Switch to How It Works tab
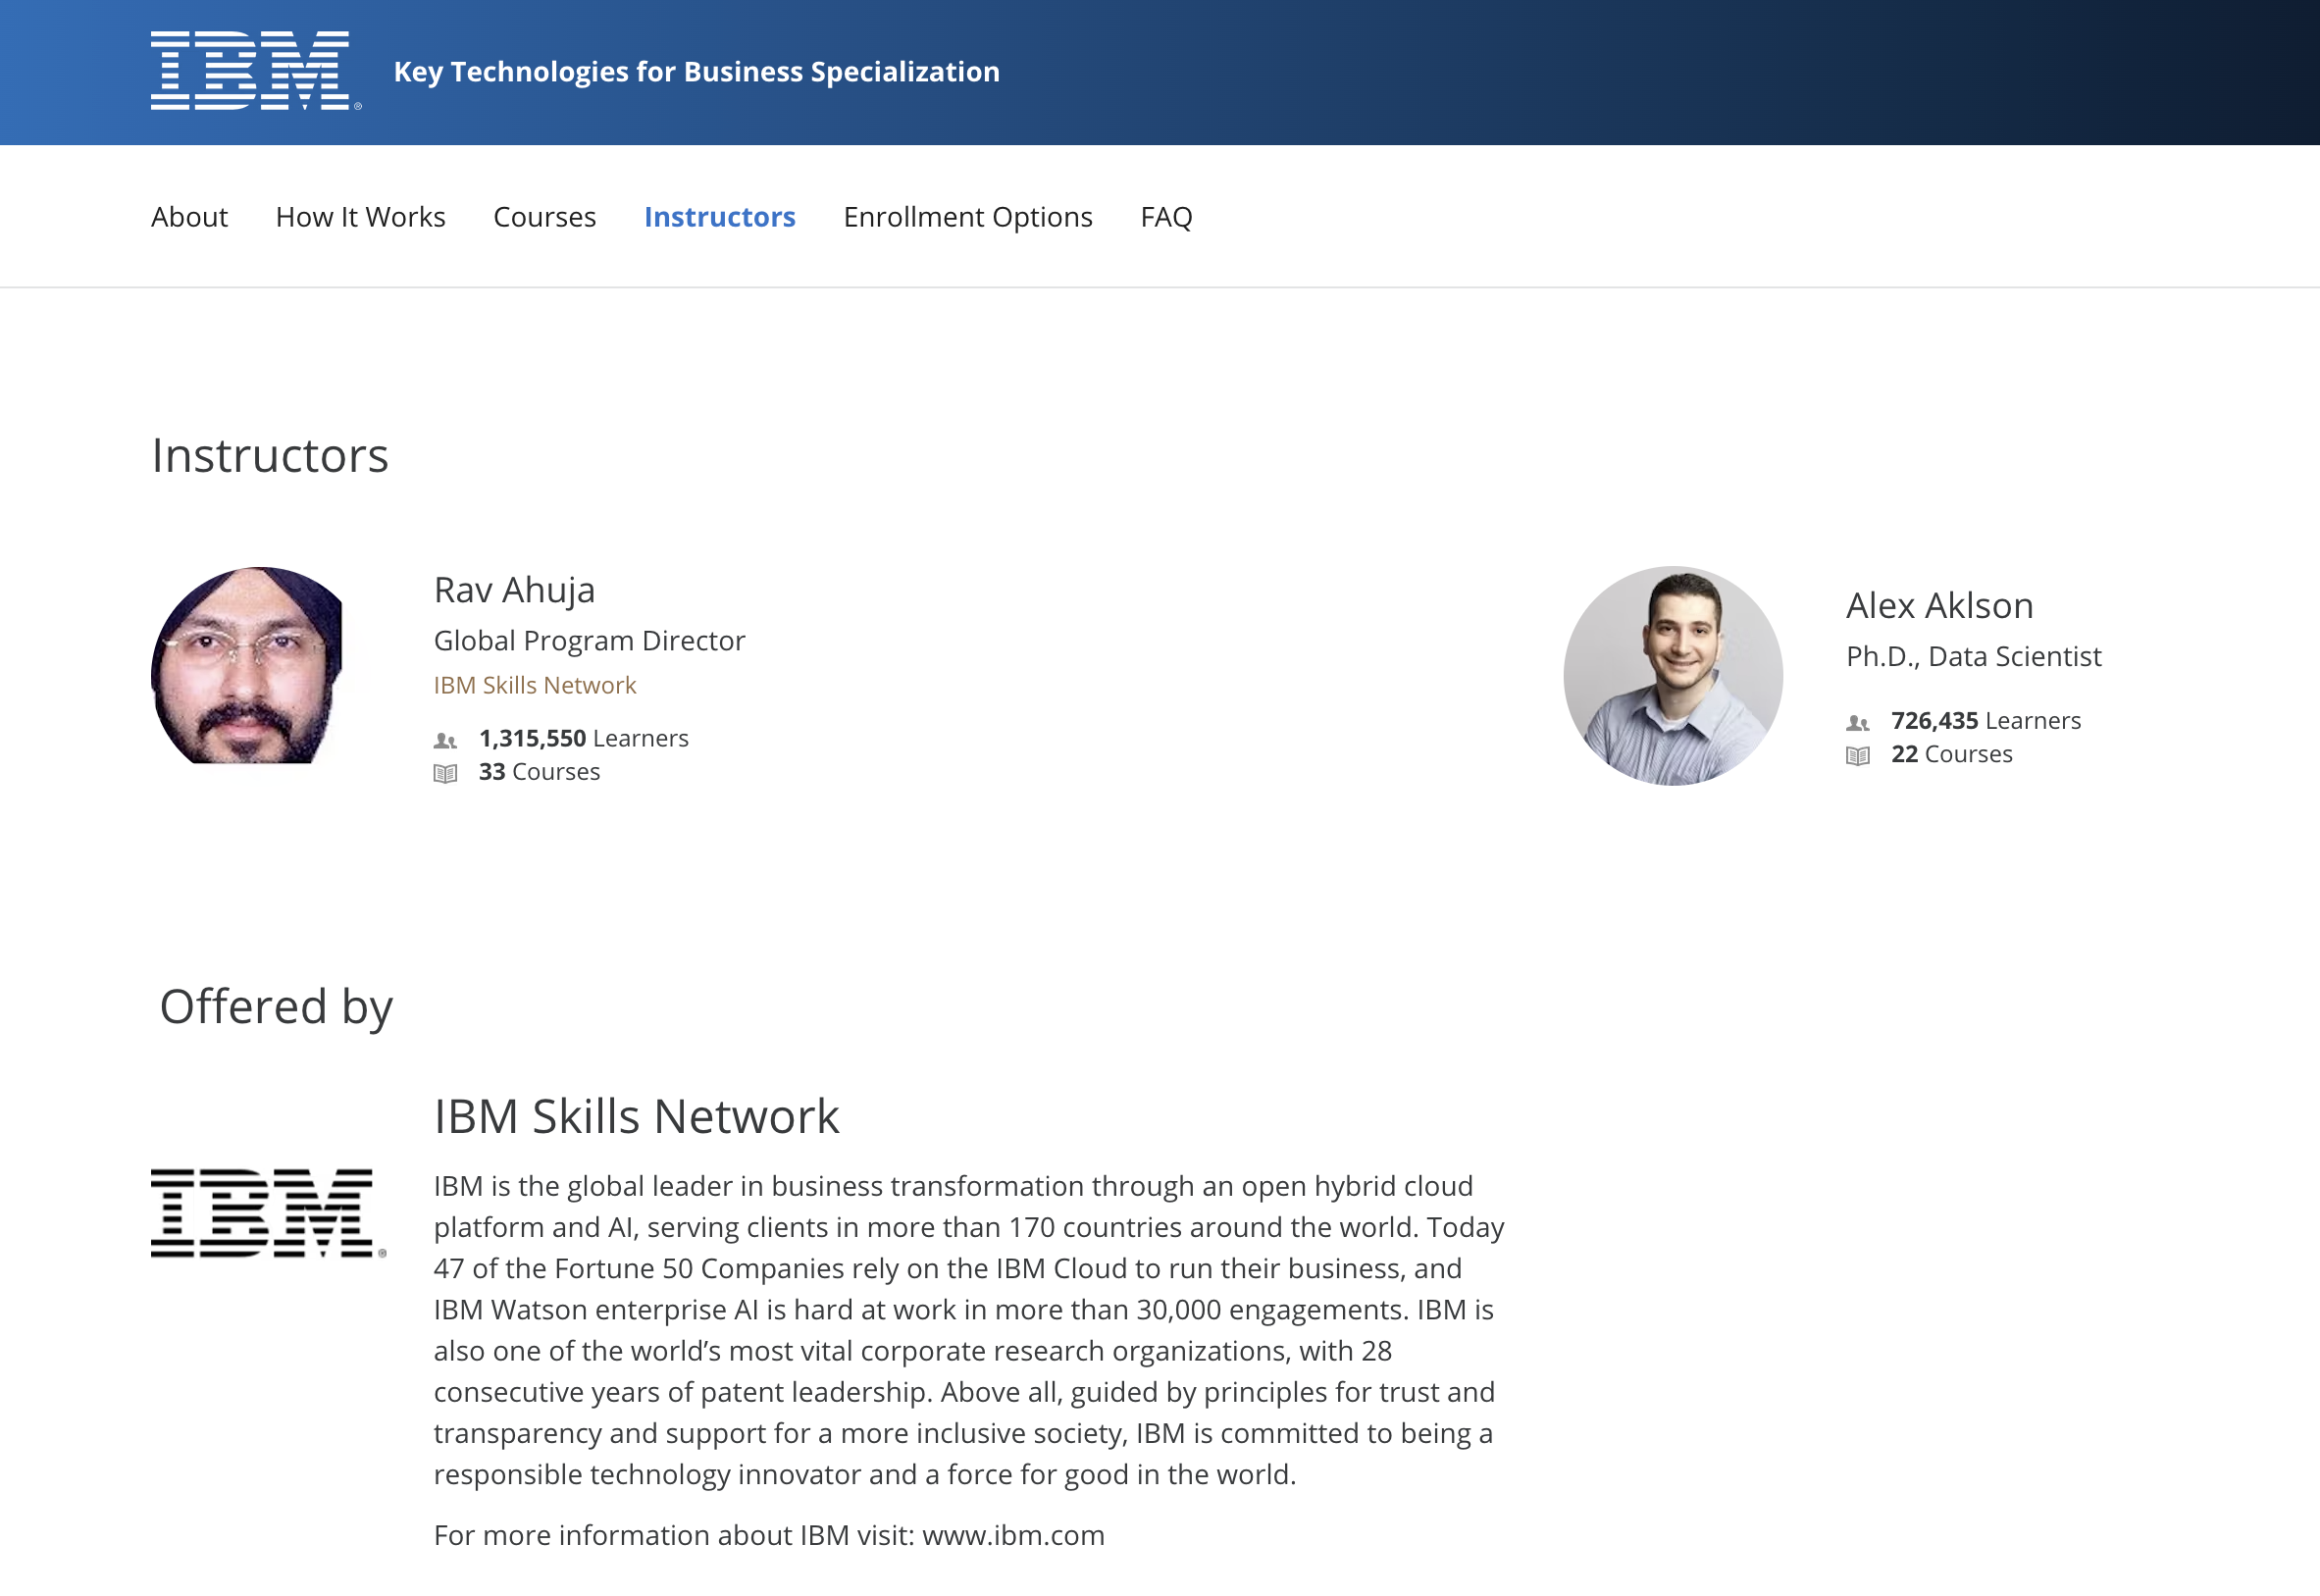The image size is (2320, 1596). tap(360, 217)
